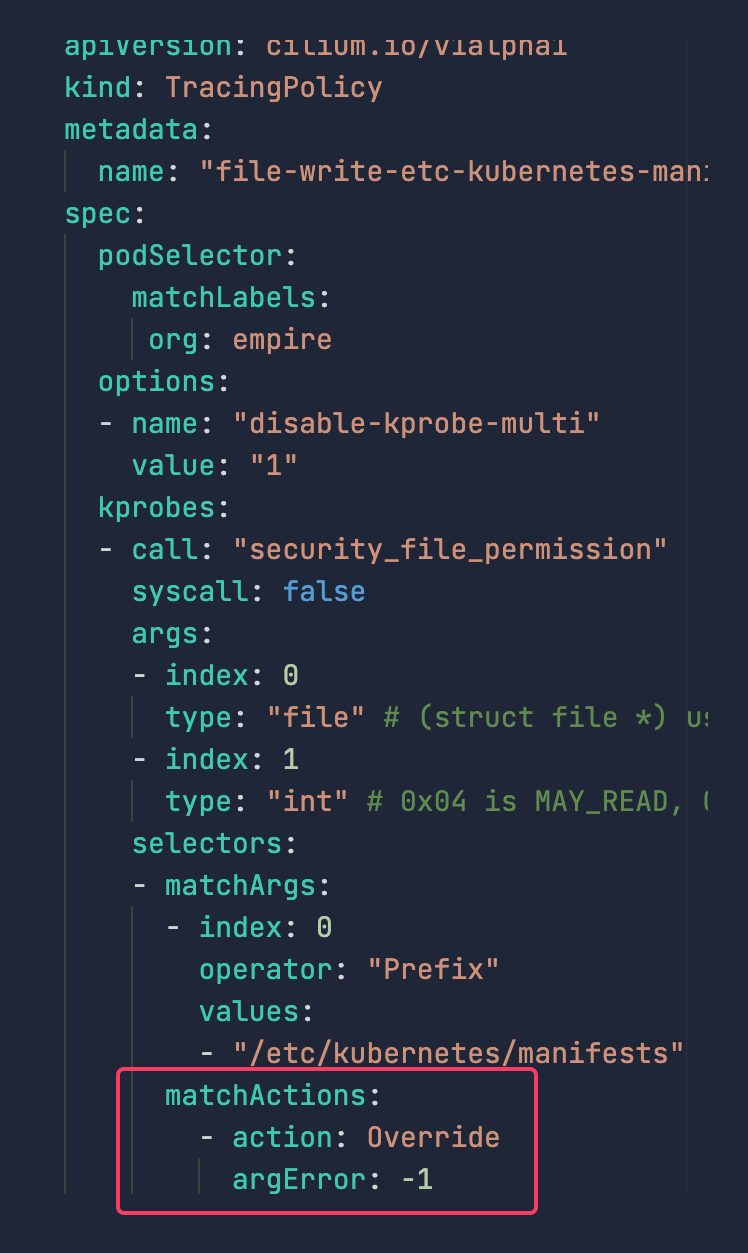Click the "Prefix" operator value
The width and height of the screenshot is (748, 1253).
[x=433, y=970]
